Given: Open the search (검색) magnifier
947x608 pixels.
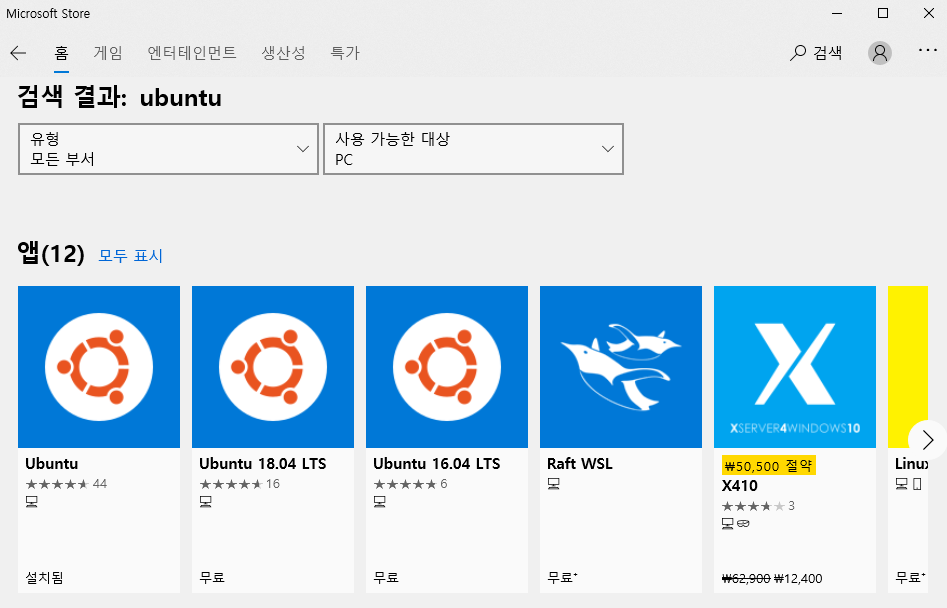Looking at the screenshot, I should pyautogui.click(x=815, y=53).
